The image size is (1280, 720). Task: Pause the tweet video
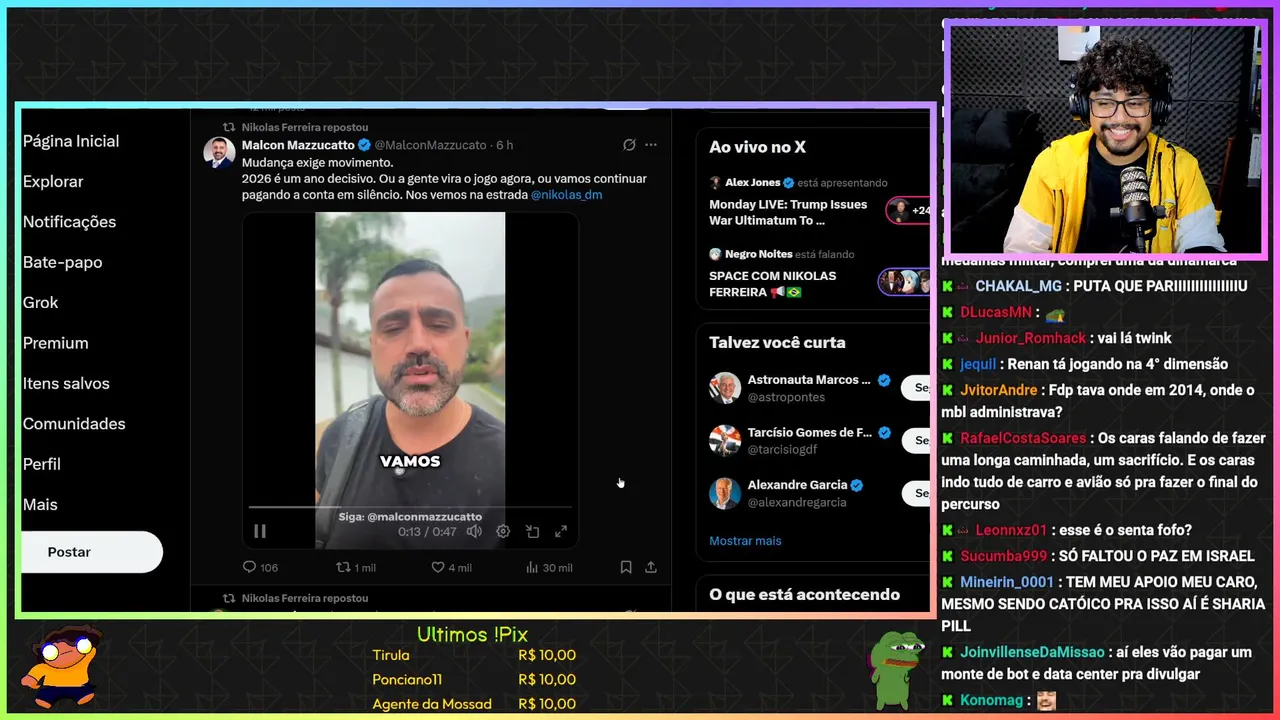click(260, 532)
